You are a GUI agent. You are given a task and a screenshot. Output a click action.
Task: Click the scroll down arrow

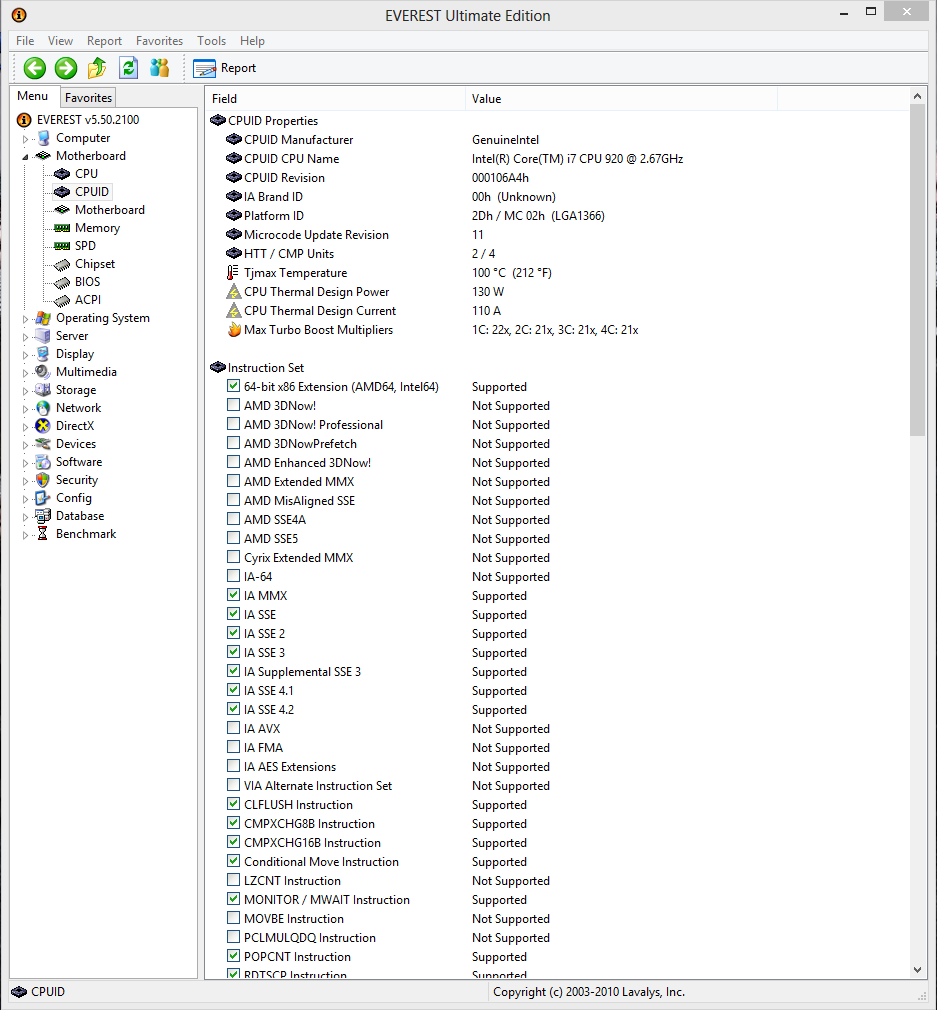coord(917,970)
